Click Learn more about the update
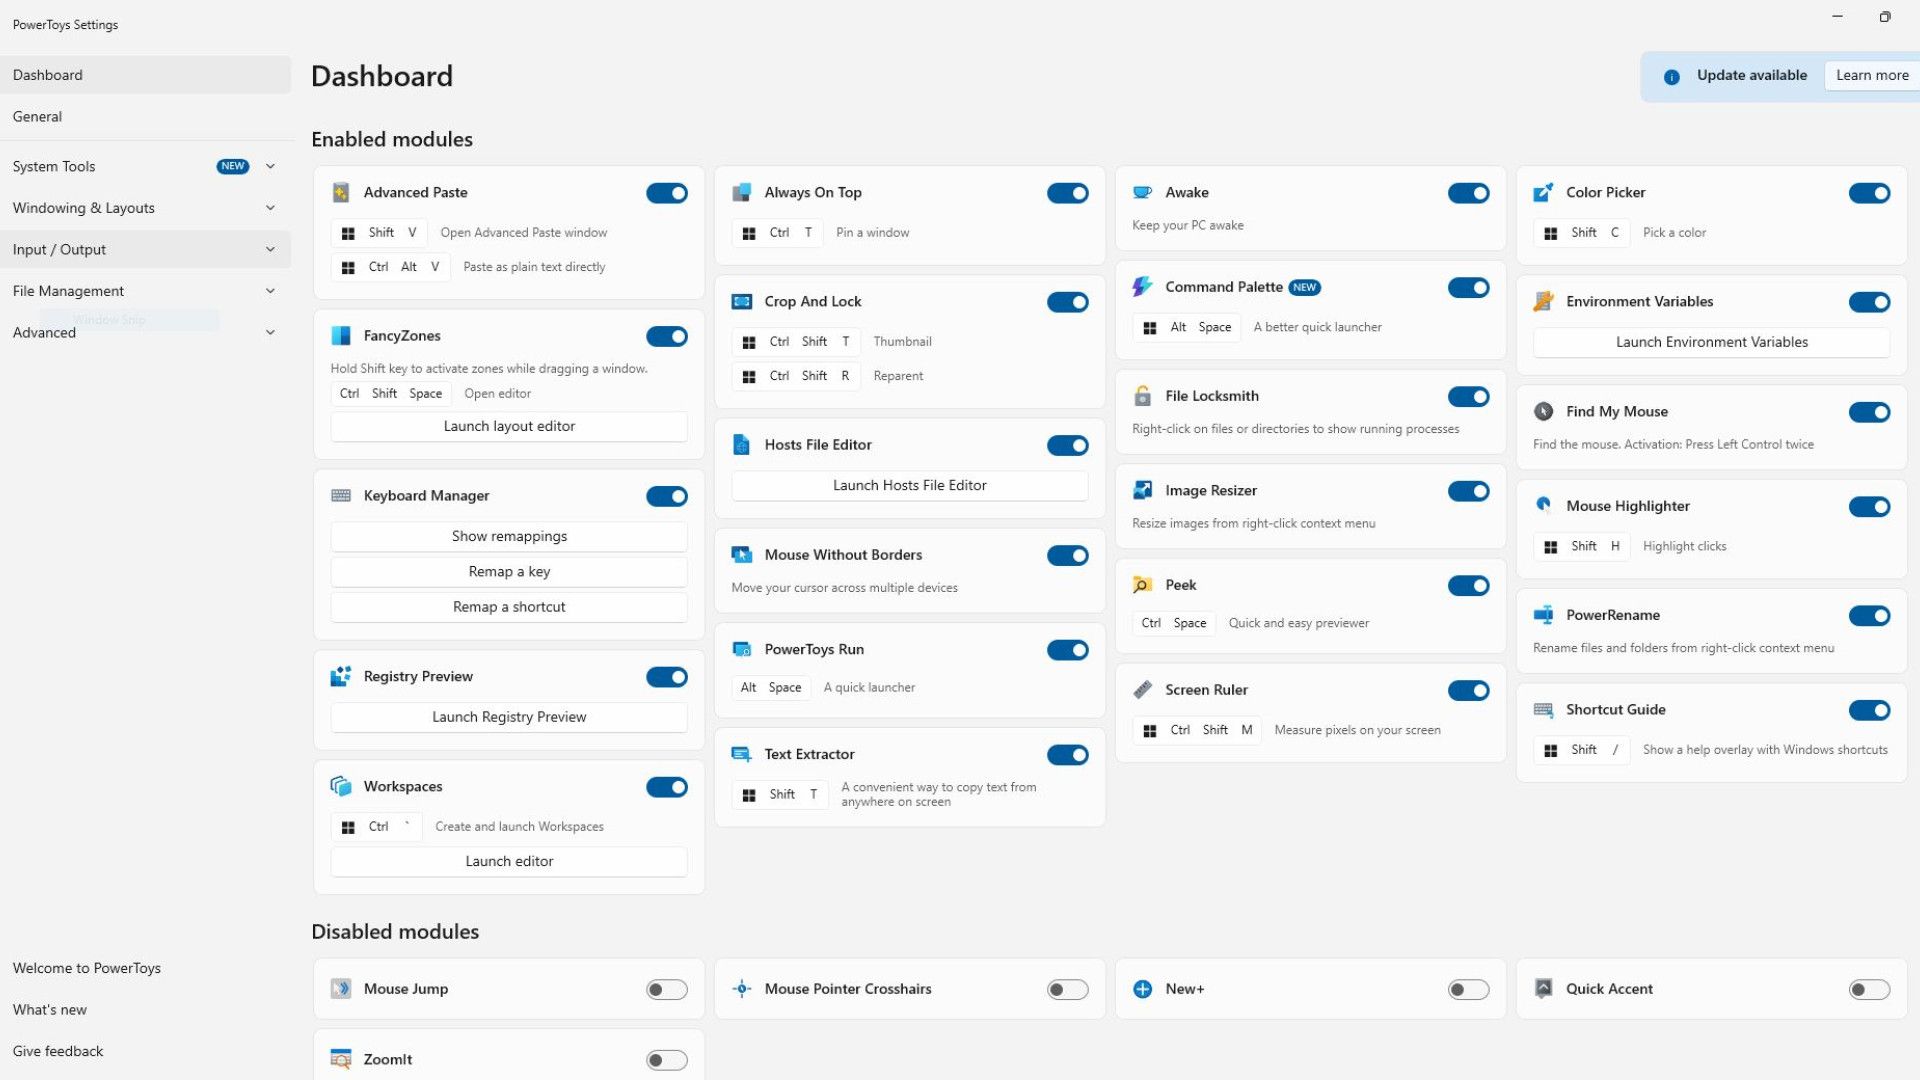Viewport: 1920px width, 1080px height. [x=1872, y=75]
